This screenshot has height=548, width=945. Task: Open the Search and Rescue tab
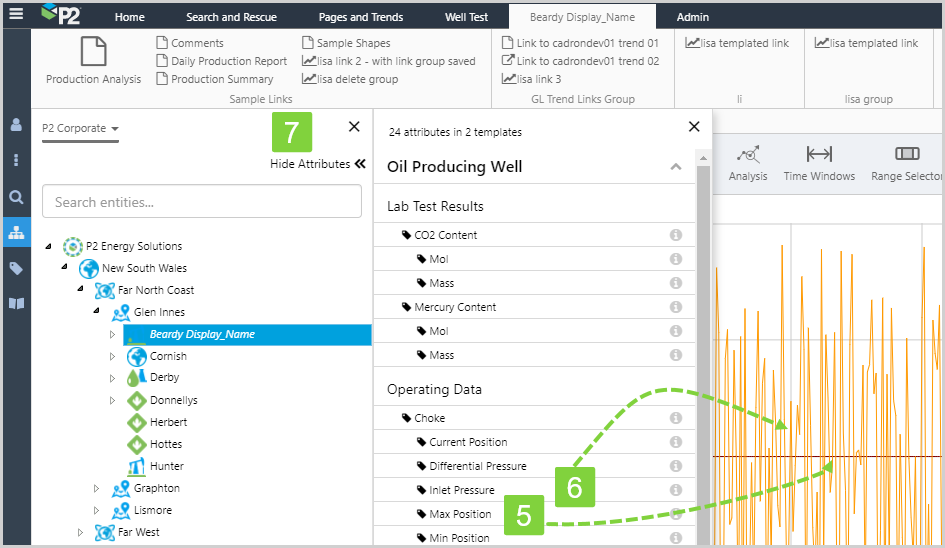(x=231, y=17)
